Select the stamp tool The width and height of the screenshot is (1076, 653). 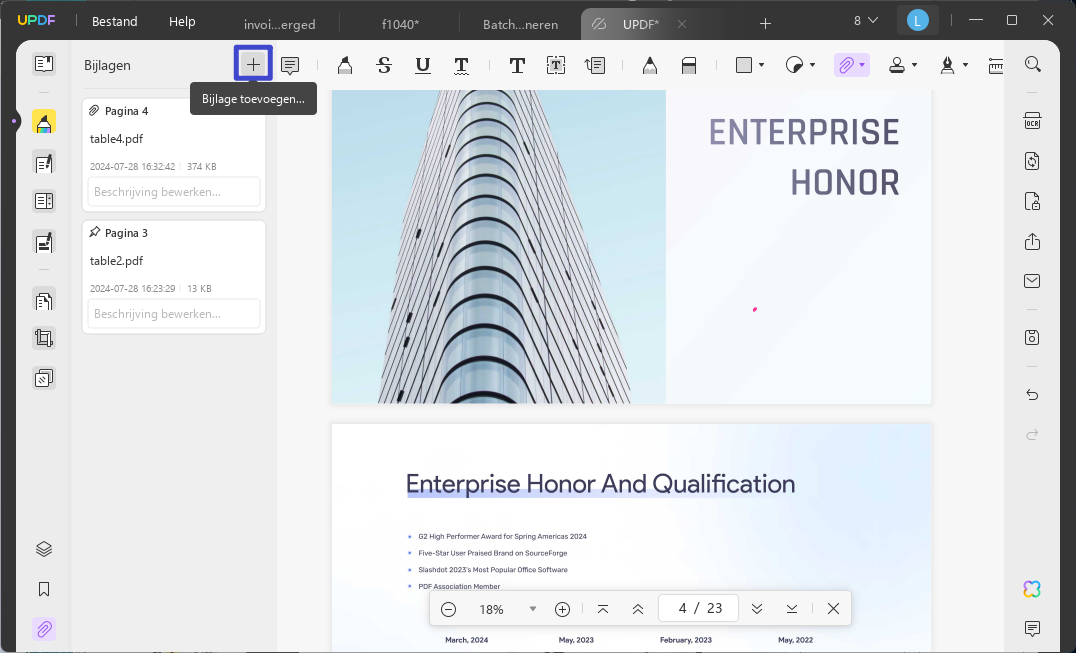coord(896,65)
